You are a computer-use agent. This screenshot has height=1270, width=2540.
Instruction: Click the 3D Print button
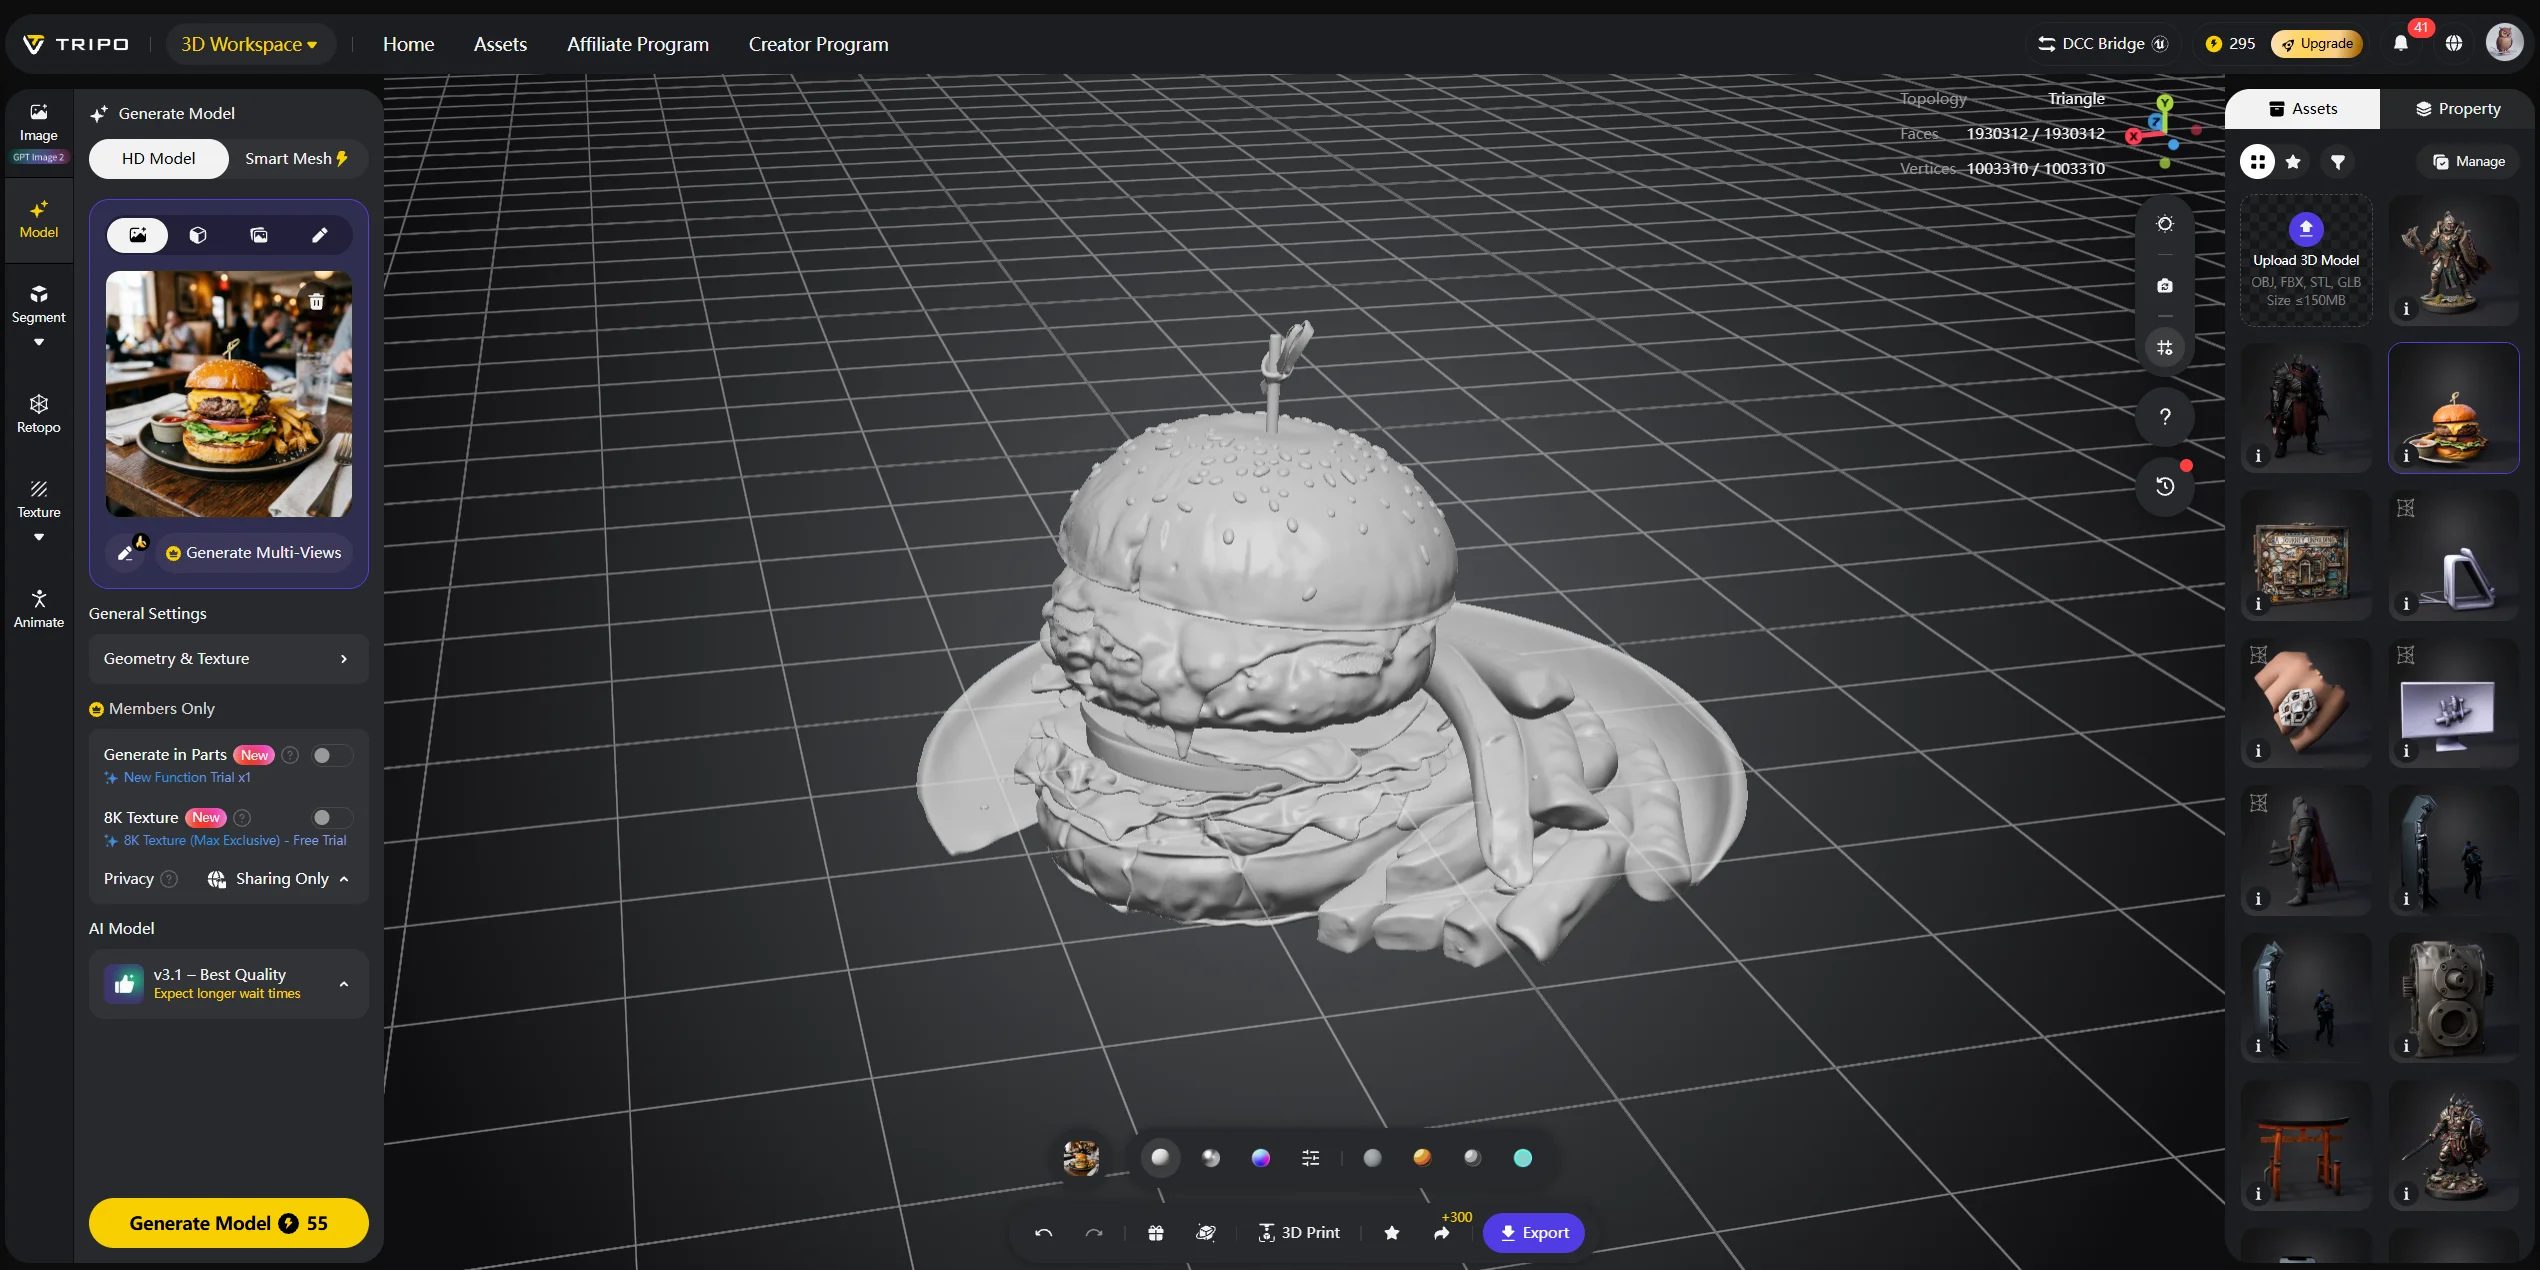click(1299, 1233)
